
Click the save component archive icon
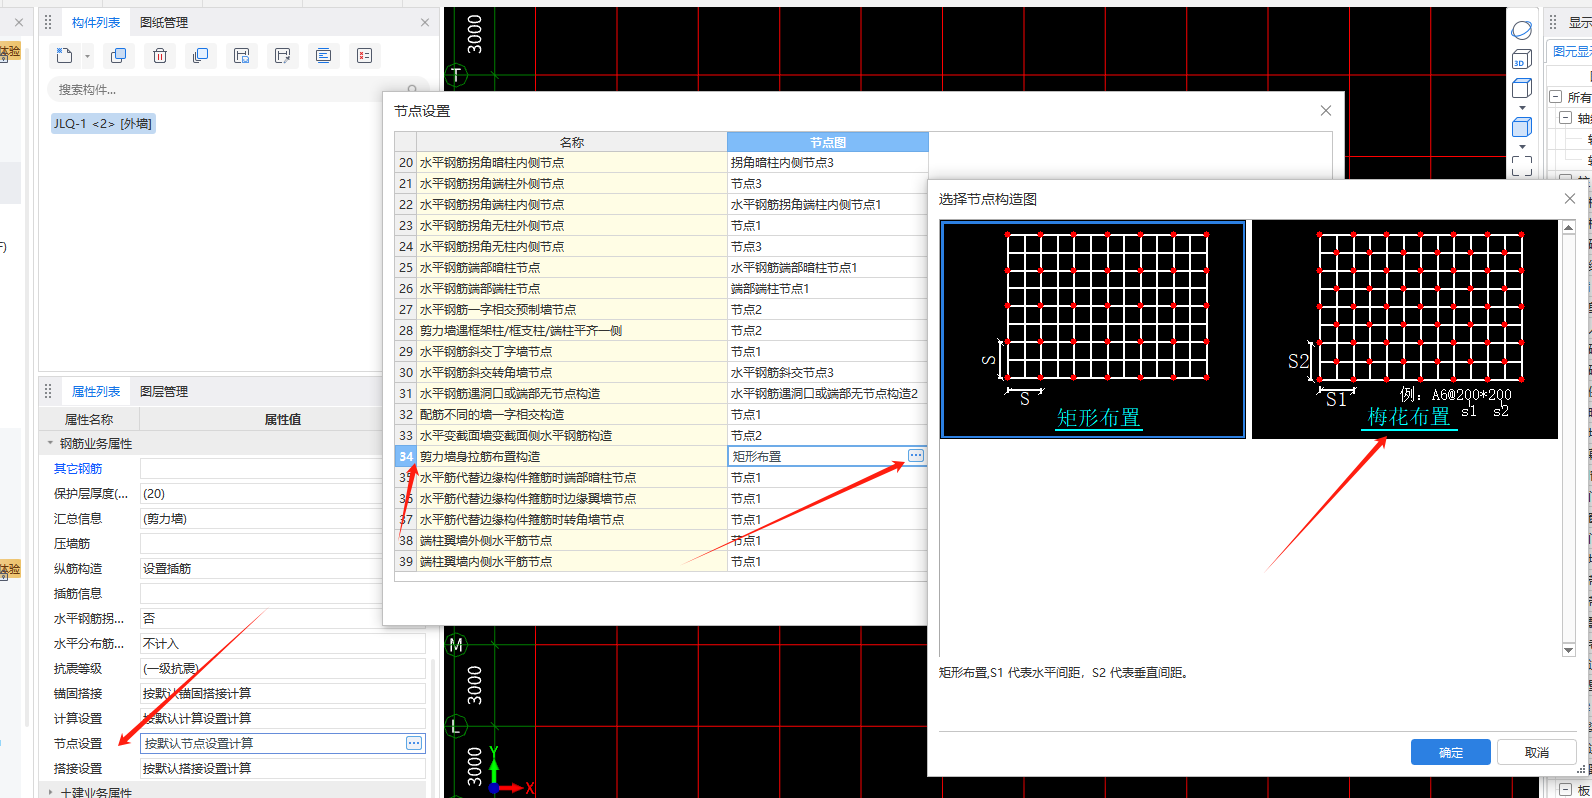242,56
